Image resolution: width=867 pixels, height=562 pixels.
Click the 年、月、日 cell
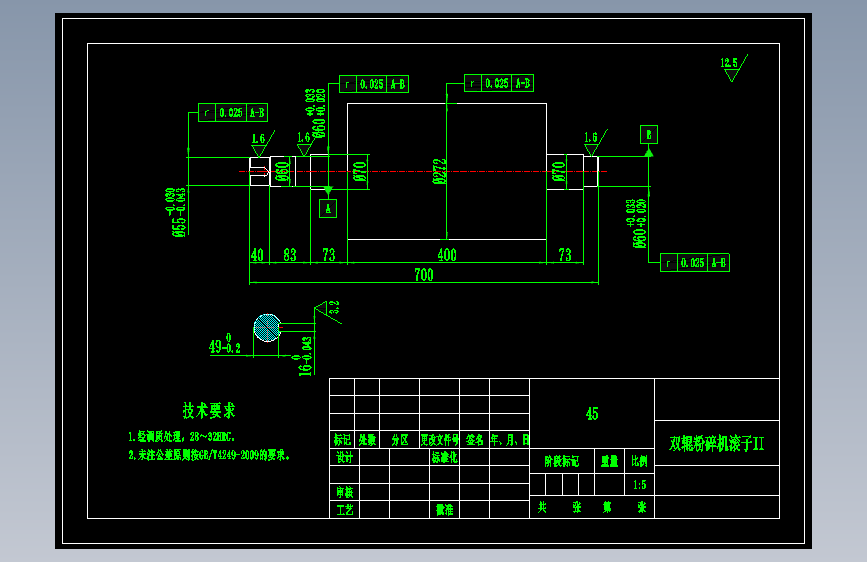pos(510,440)
